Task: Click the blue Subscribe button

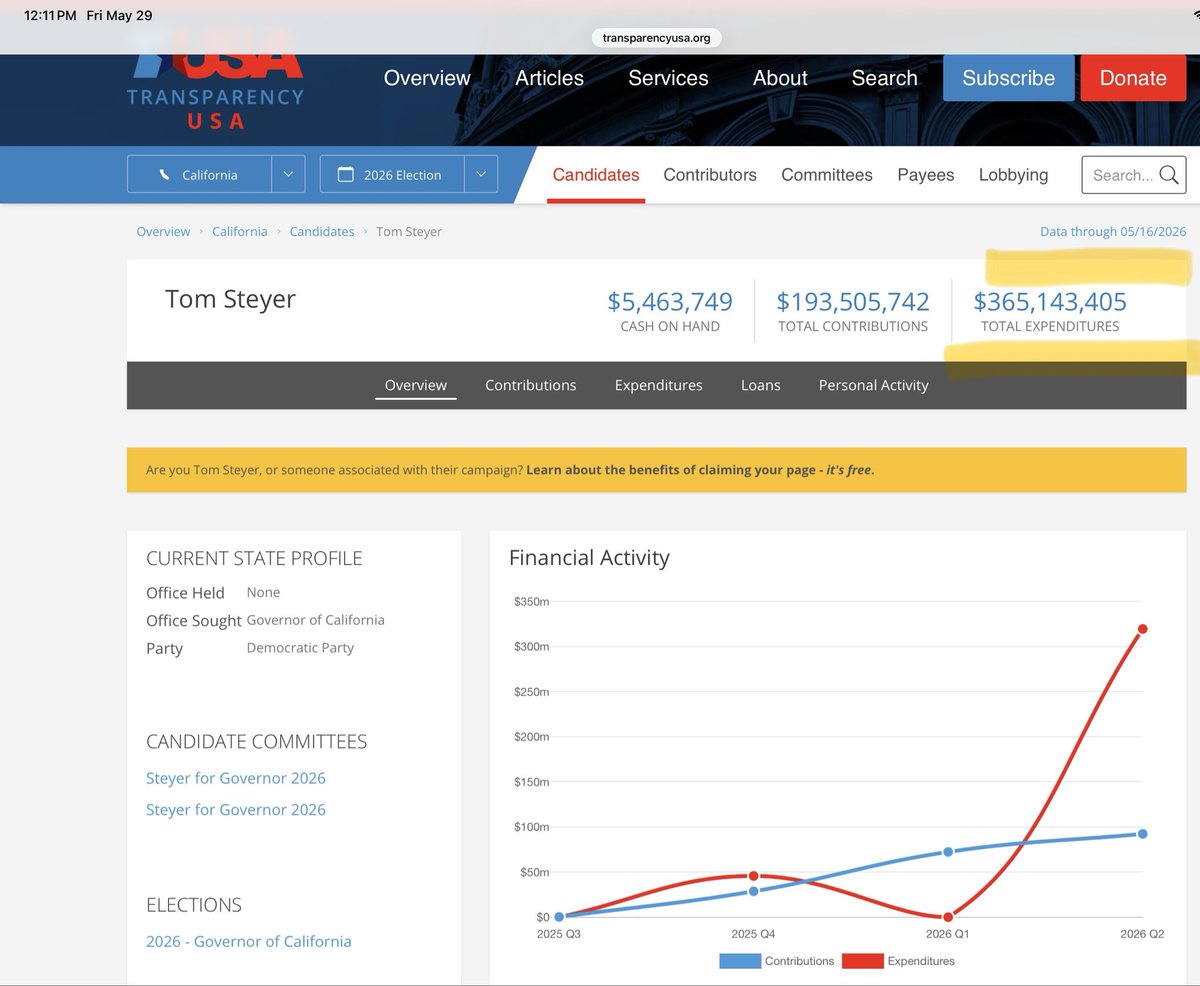Action: coord(1008,78)
